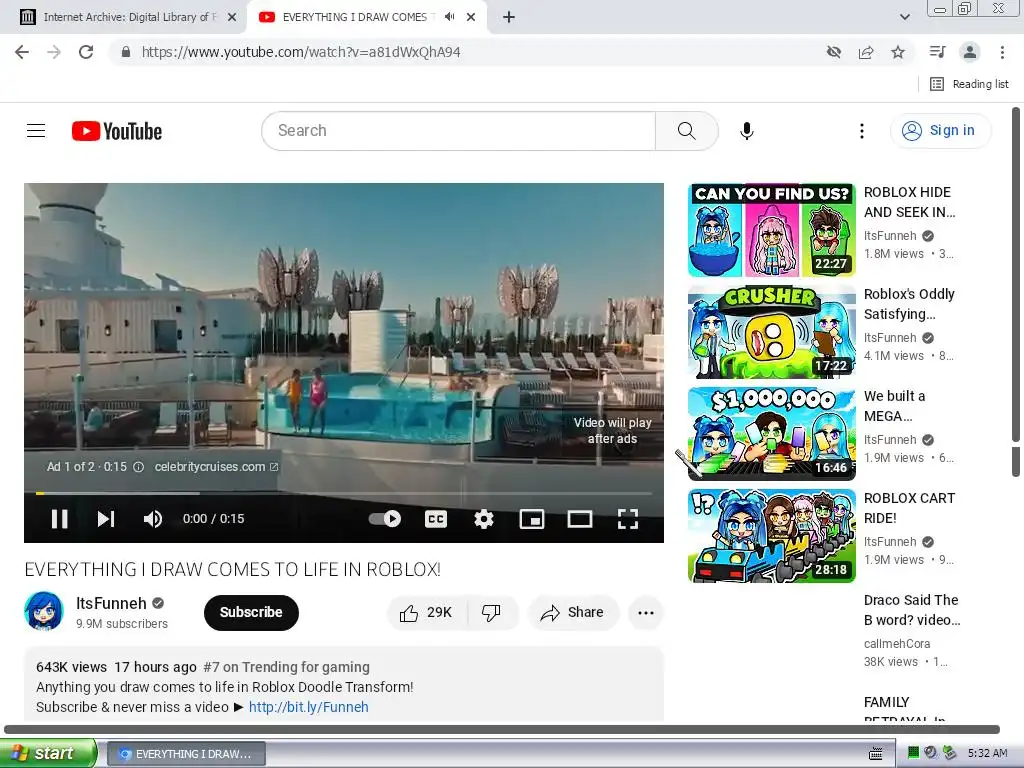1024x768 pixels.
Task: Click the ad progress bar
Action: coord(344,493)
